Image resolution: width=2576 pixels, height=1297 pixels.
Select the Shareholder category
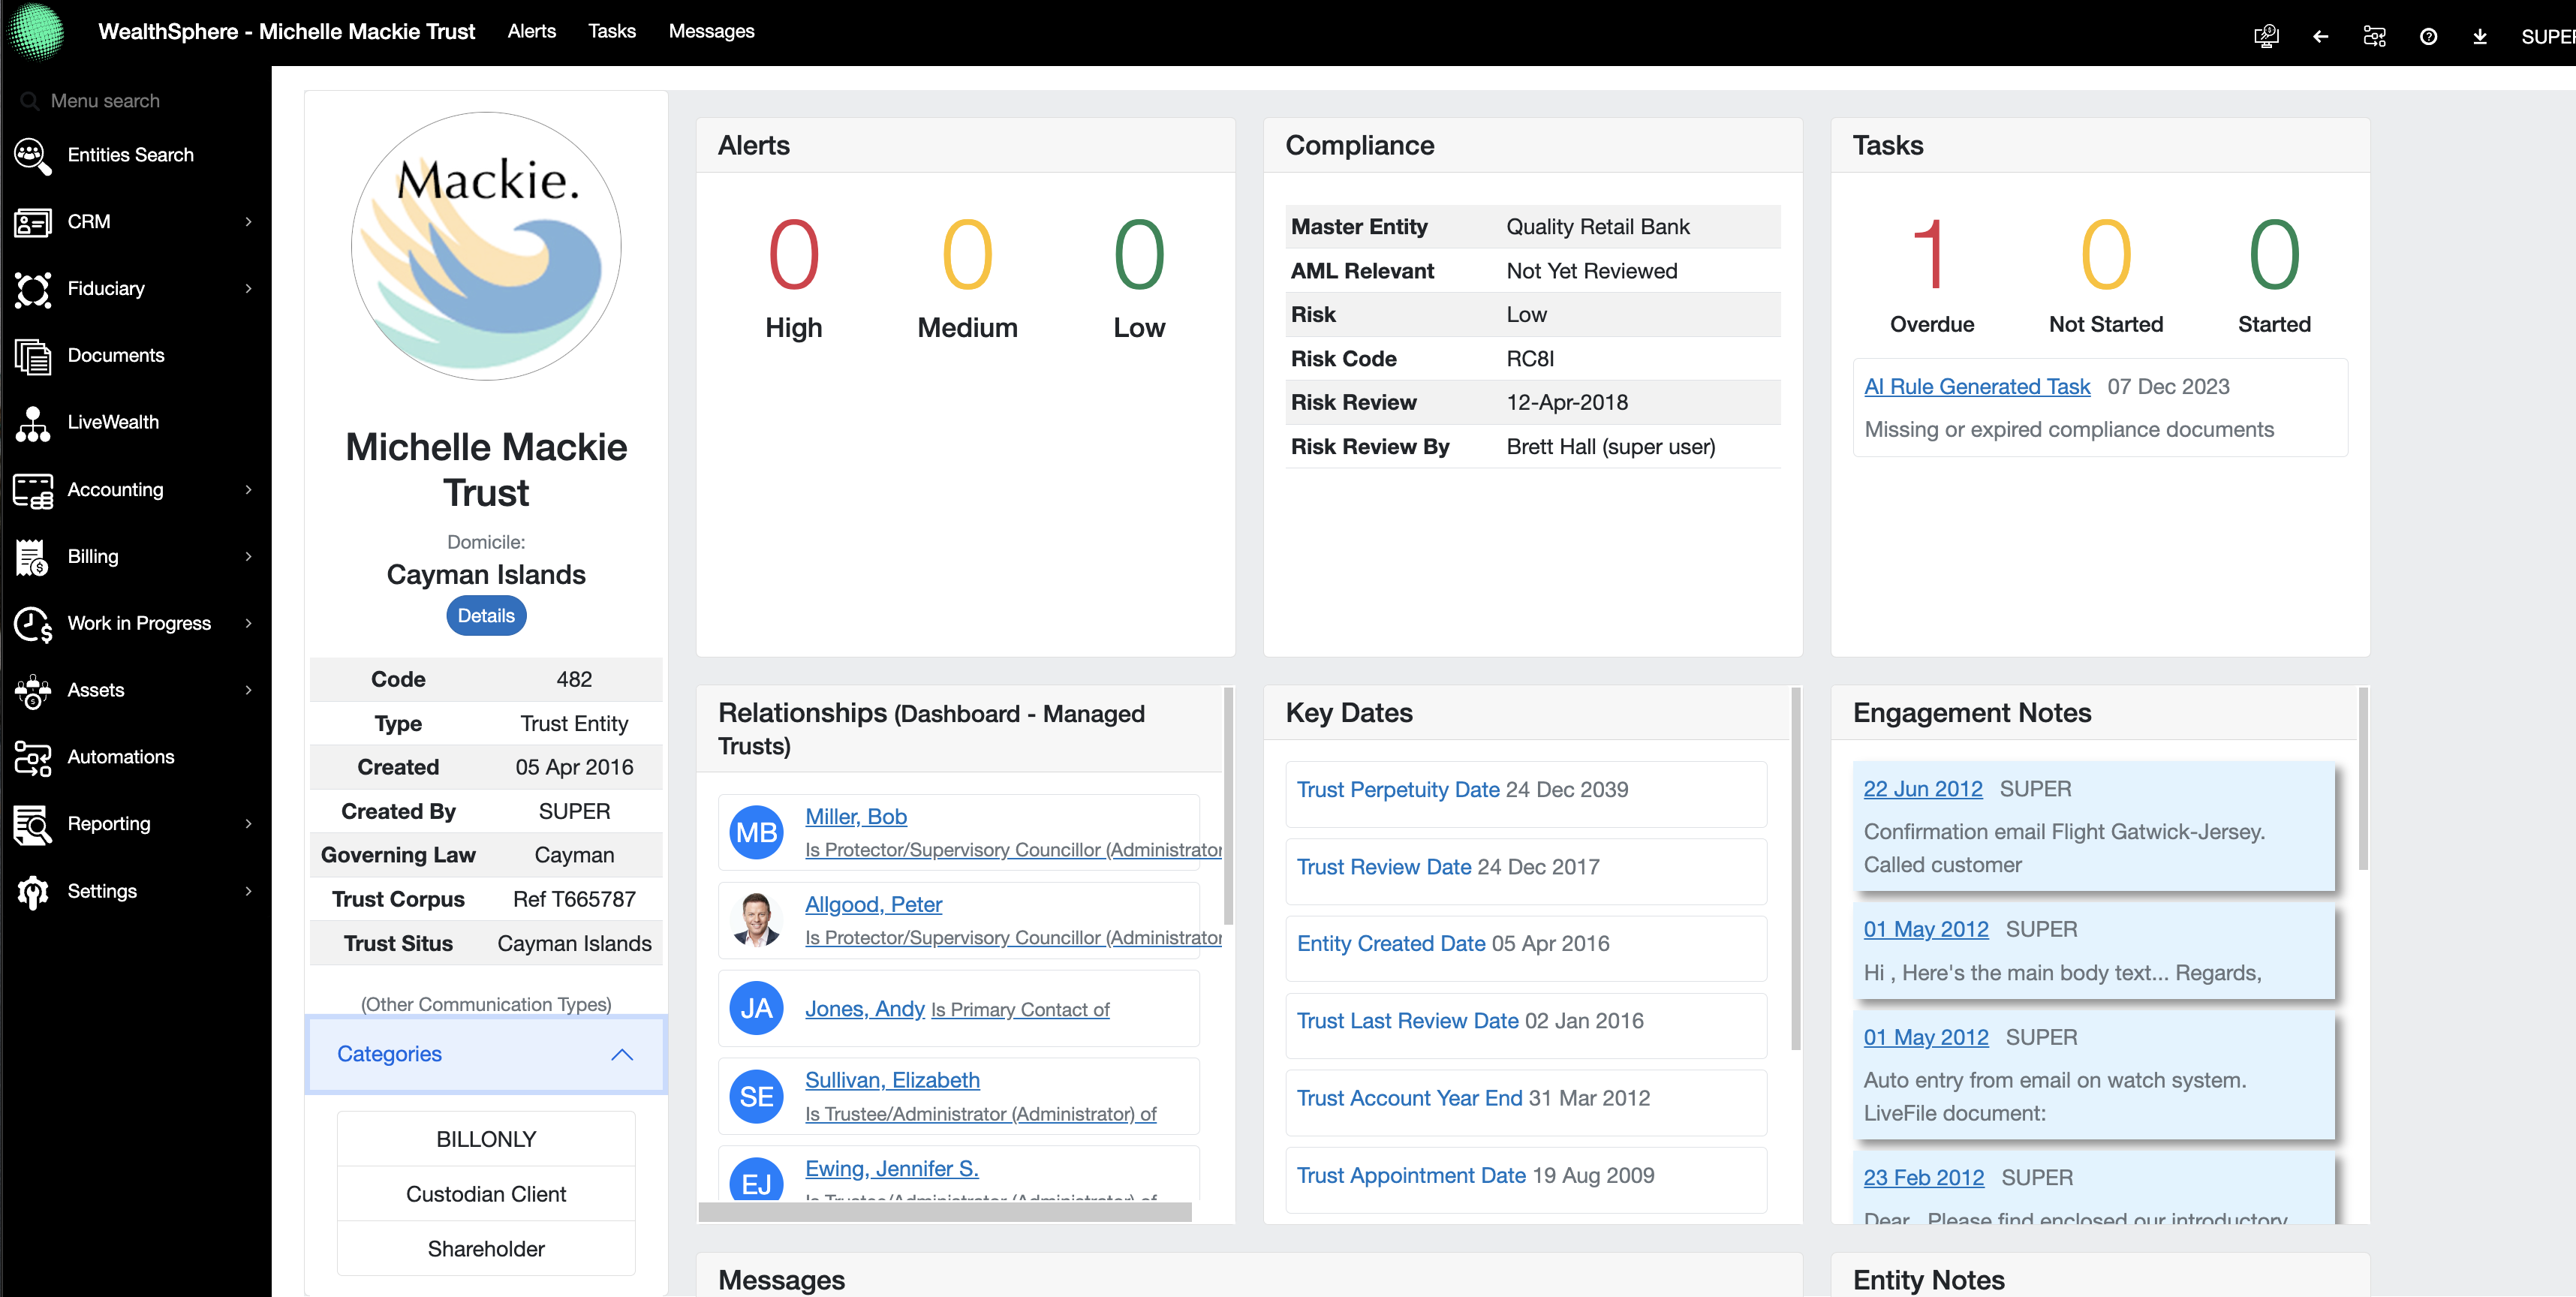point(486,1248)
